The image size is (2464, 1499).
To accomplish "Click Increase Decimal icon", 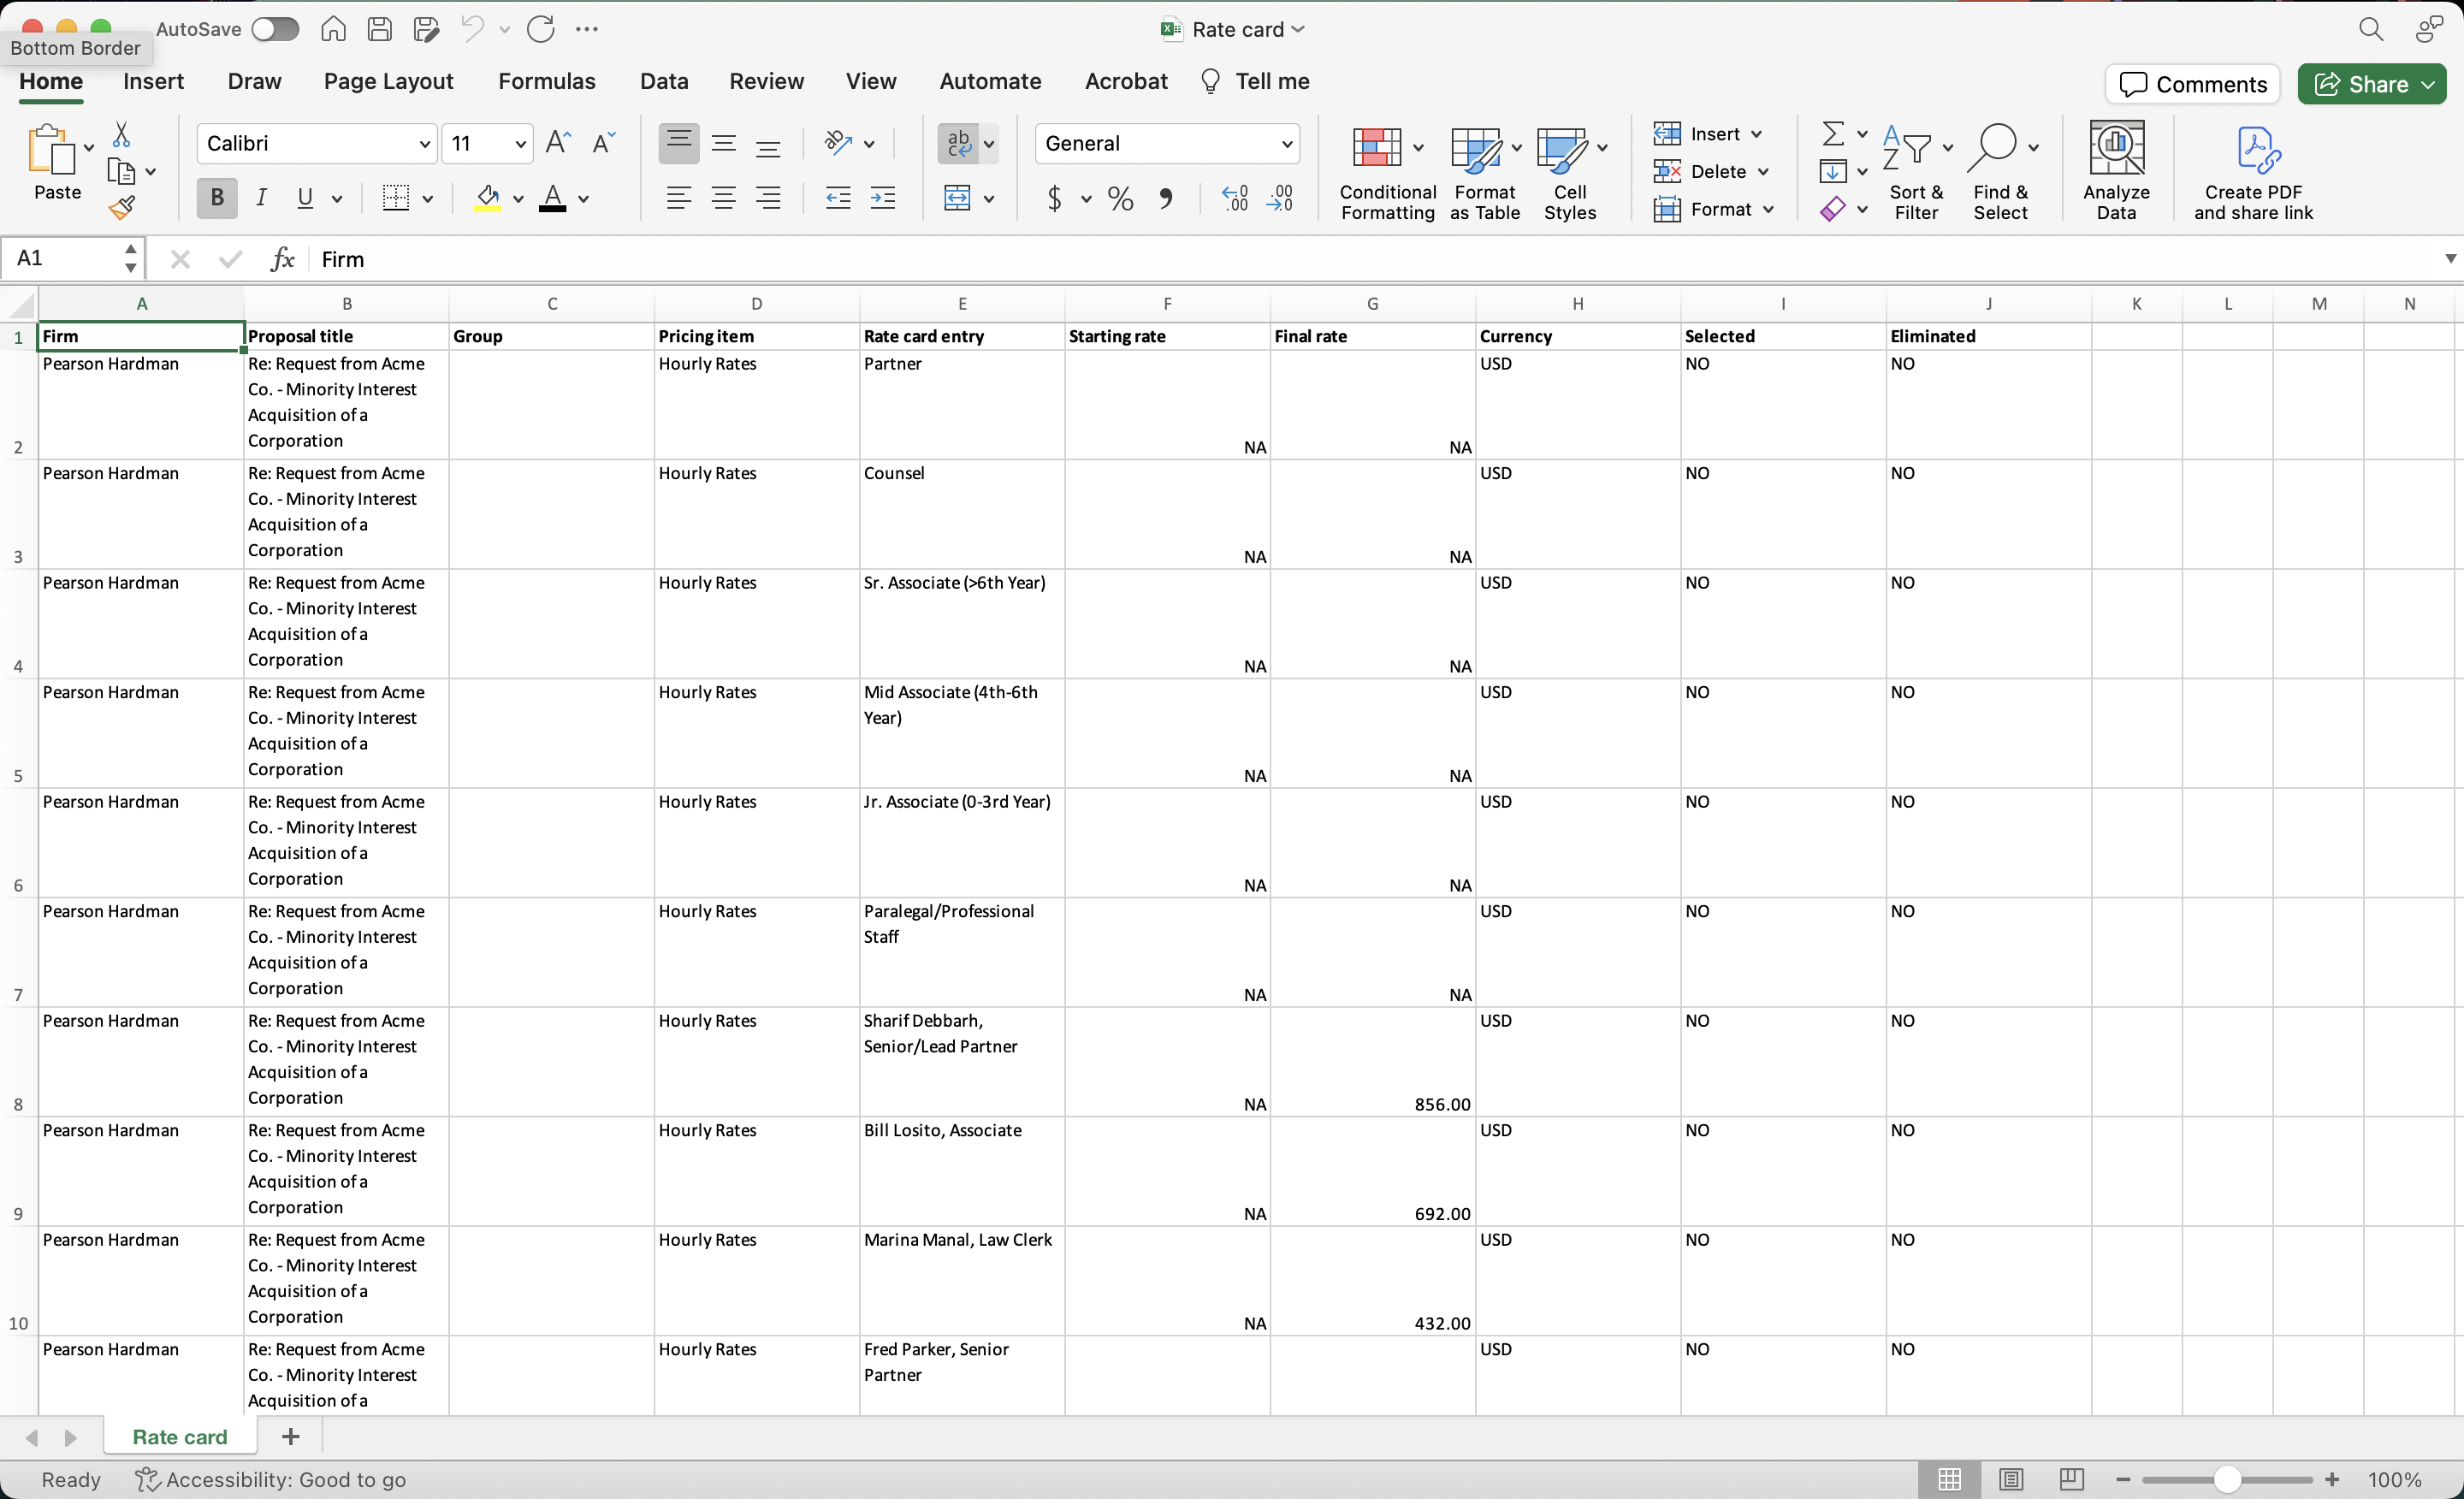I will (1235, 198).
